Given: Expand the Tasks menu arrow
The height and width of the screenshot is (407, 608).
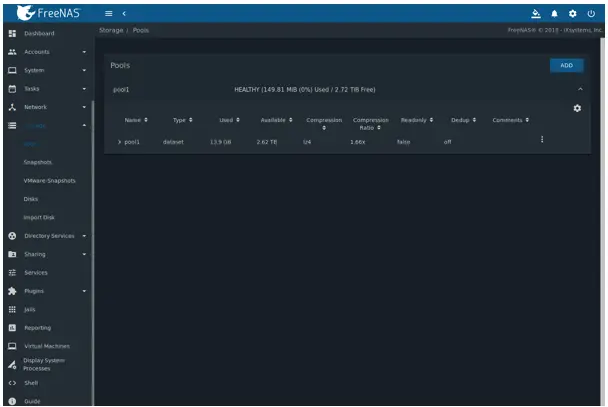Looking at the screenshot, I should tap(84, 89).
